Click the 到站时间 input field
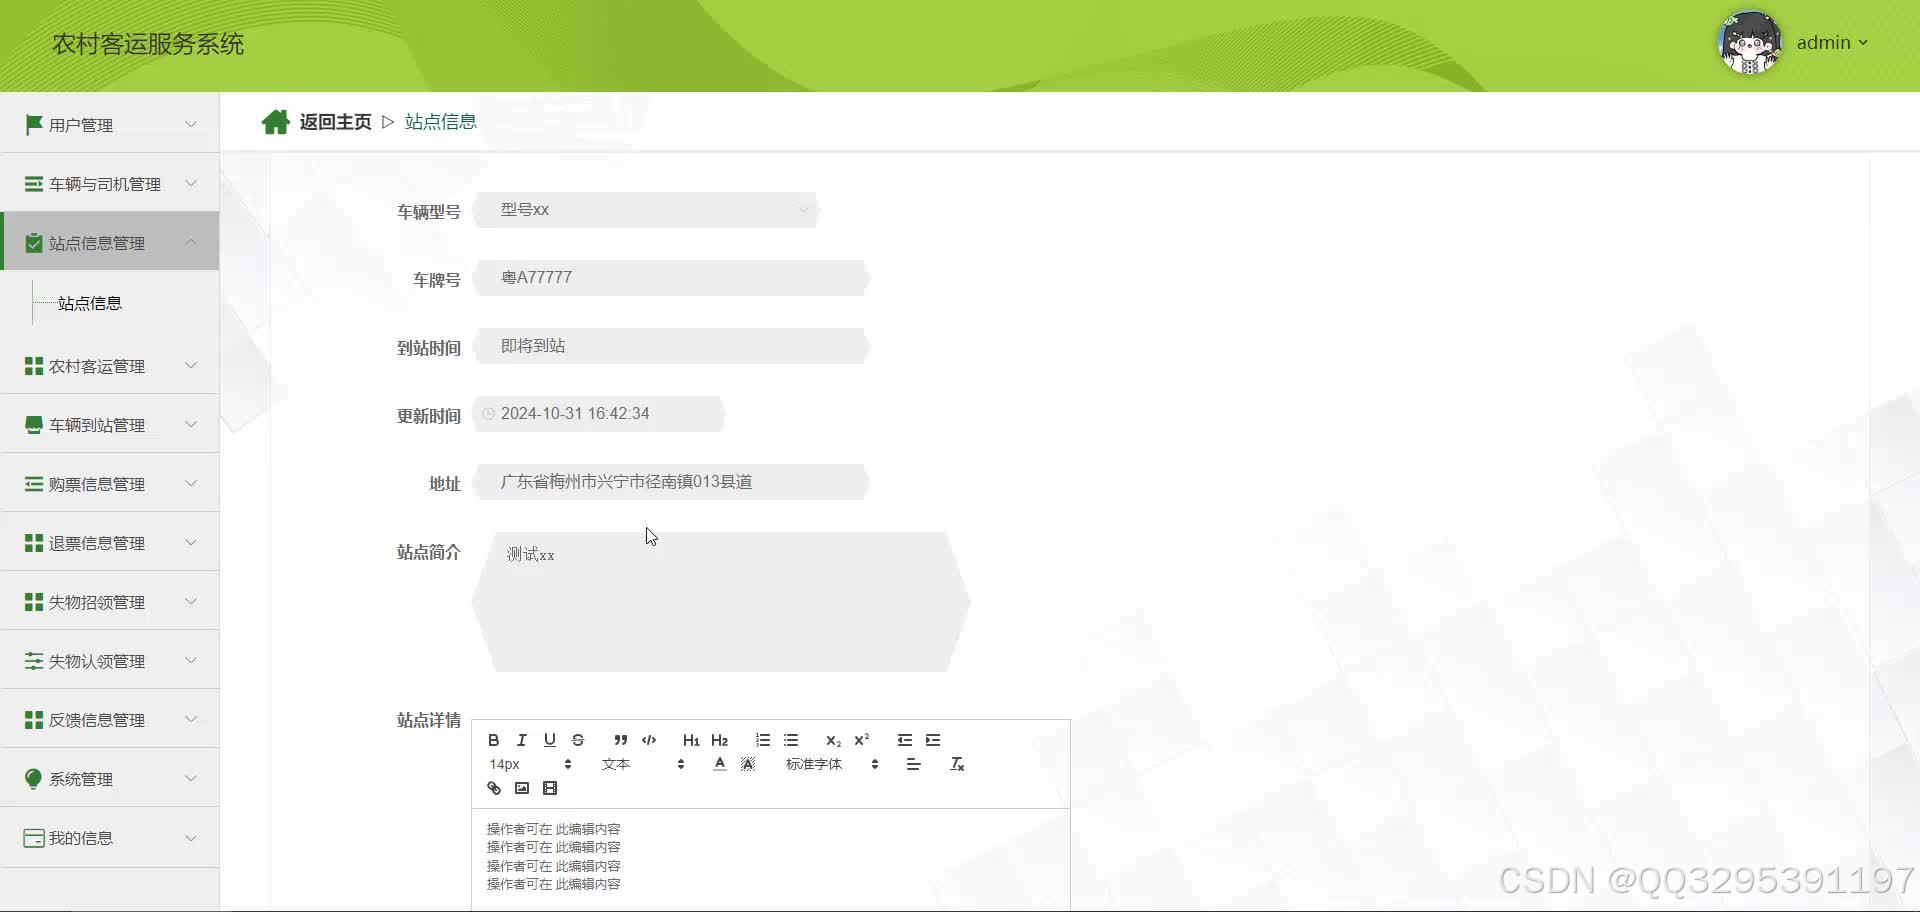Screen dimensions: 1920x912 click(x=671, y=346)
